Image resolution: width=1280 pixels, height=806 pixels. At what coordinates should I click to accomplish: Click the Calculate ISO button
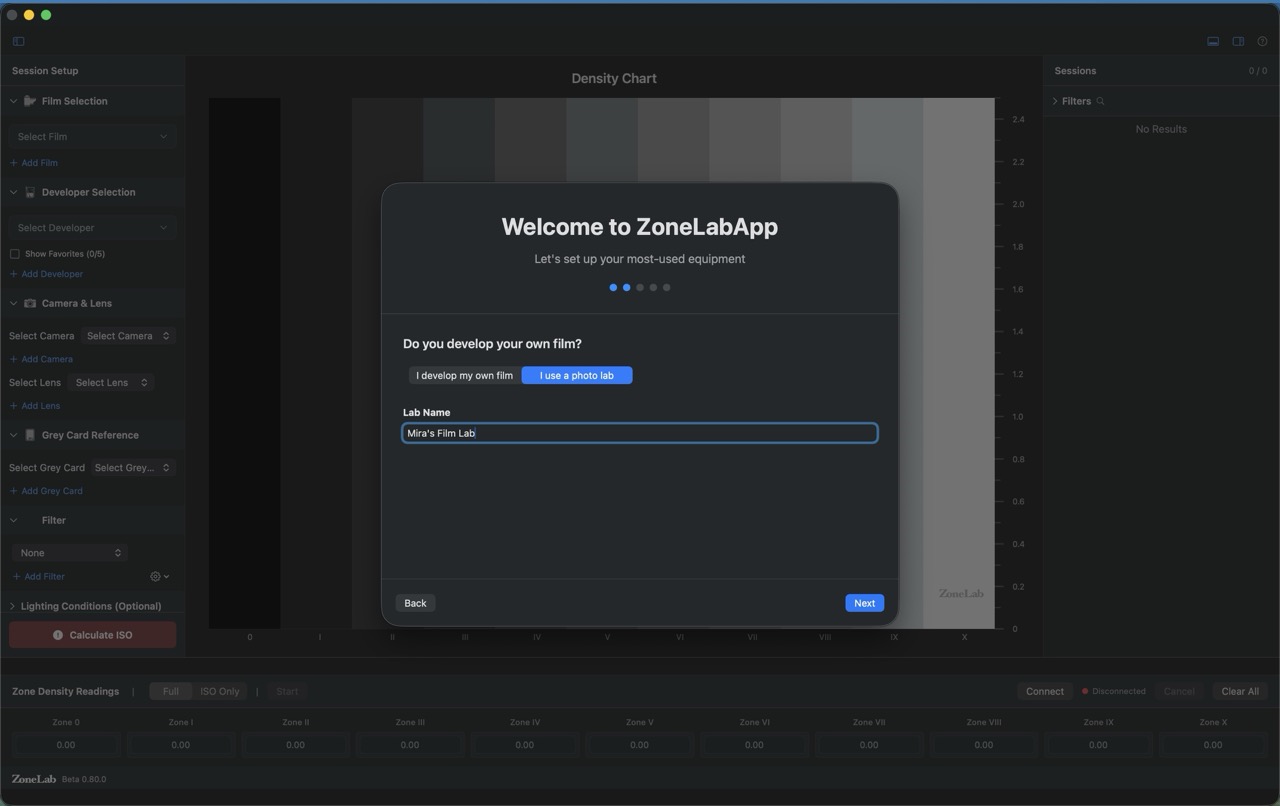tap(92, 635)
